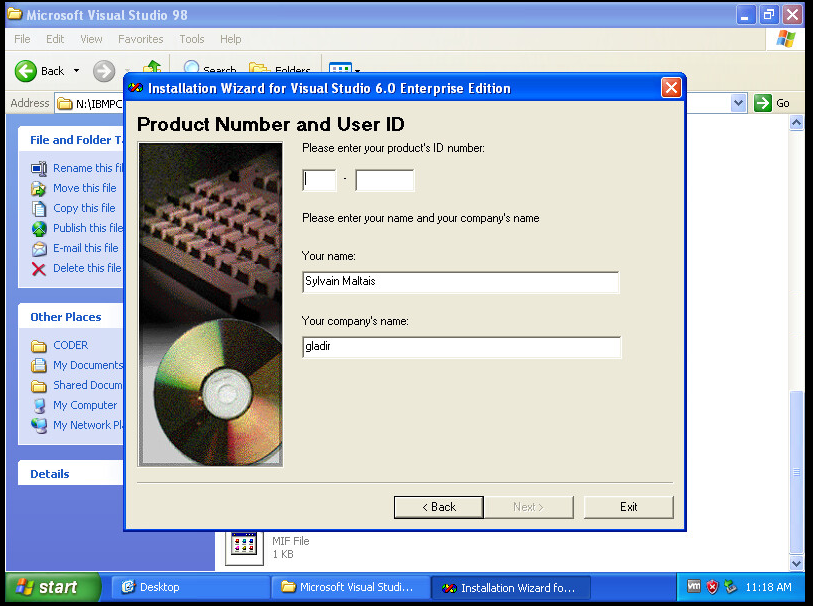The width and height of the screenshot is (813, 606).
Task: Click the CODER folder icon
Action: (39, 346)
